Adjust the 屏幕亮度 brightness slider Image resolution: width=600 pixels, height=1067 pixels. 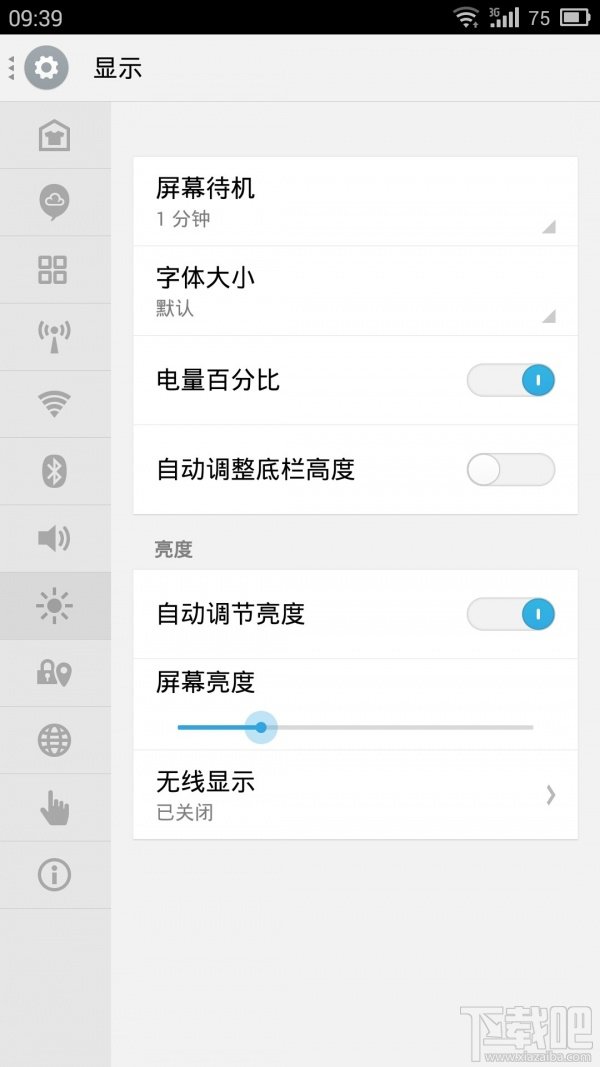point(260,727)
